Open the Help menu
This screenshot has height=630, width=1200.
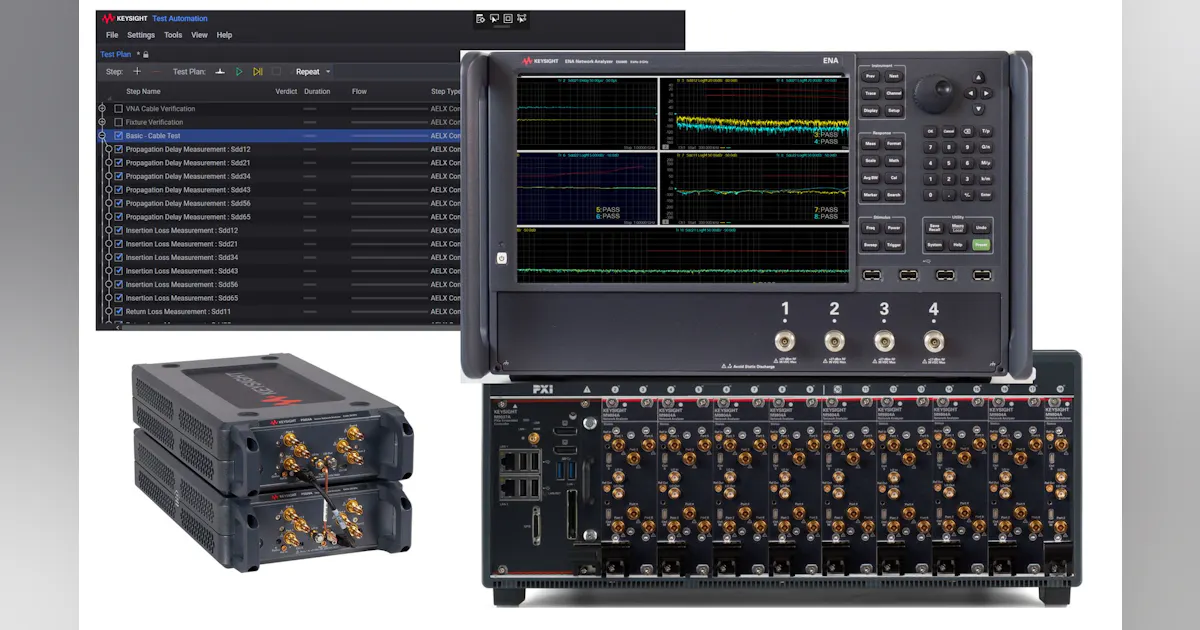click(x=225, y=35)
